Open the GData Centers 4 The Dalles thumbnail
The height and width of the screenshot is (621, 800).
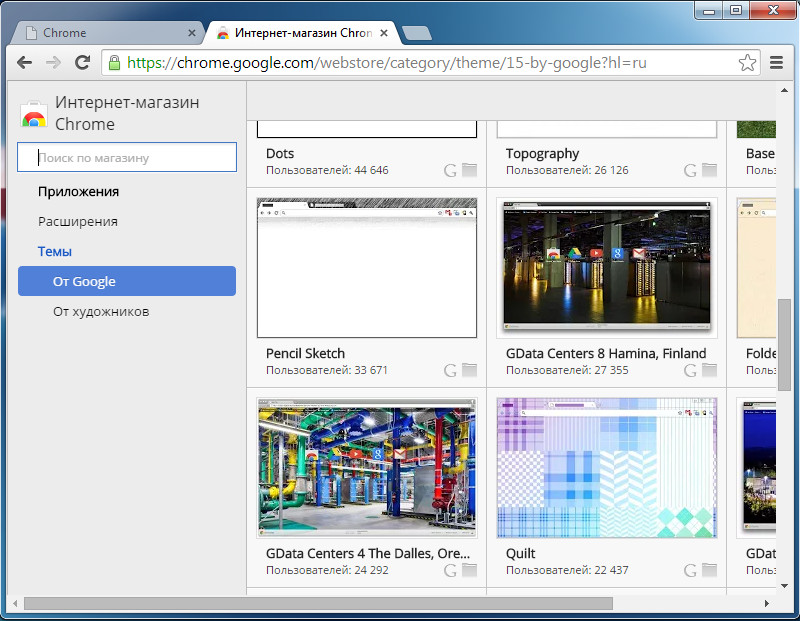(x=367, y=468)
